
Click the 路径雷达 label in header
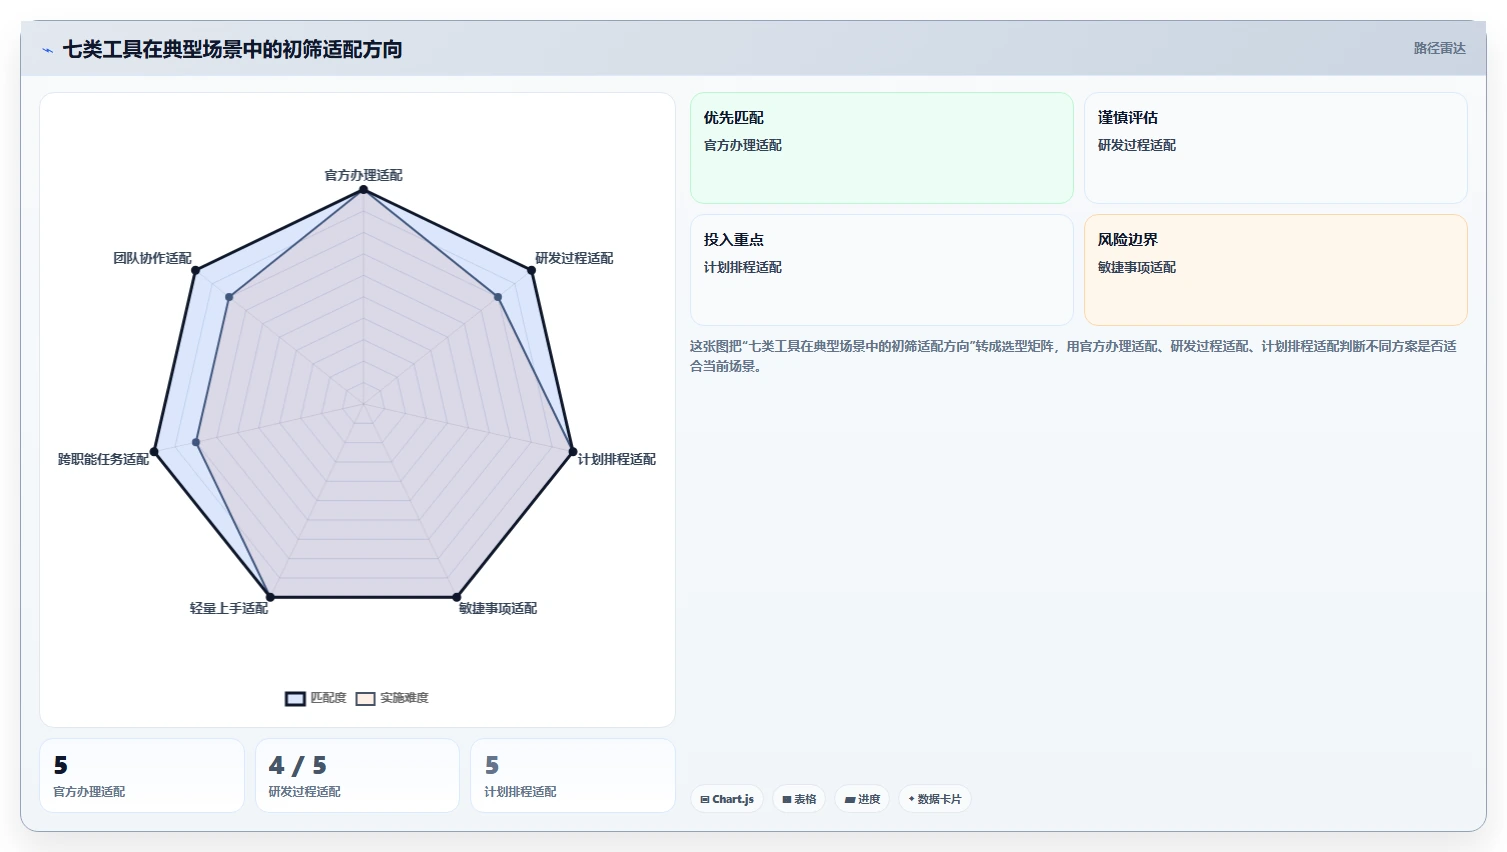coord(1439,48)
